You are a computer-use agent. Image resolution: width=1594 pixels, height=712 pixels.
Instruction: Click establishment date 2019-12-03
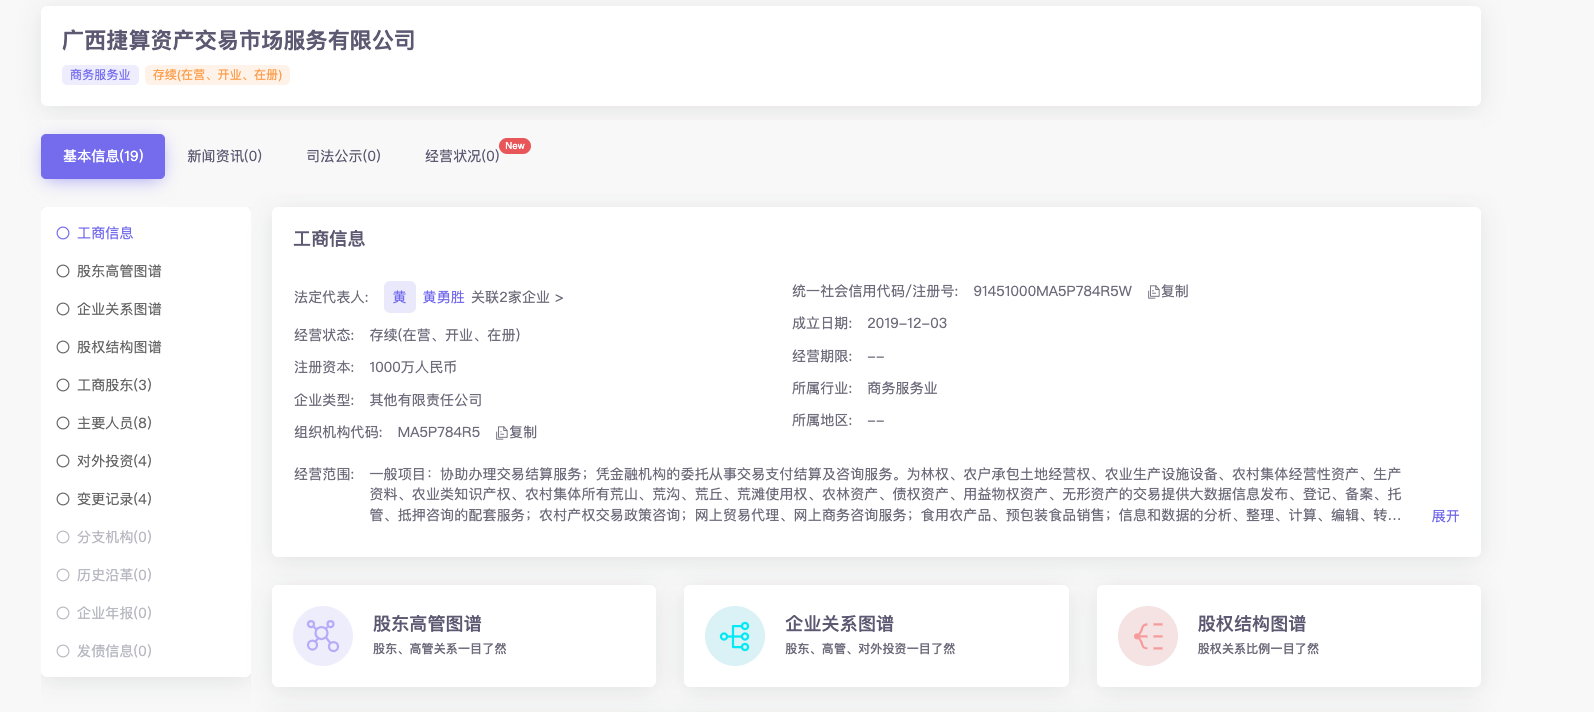(x=907, y=323)
